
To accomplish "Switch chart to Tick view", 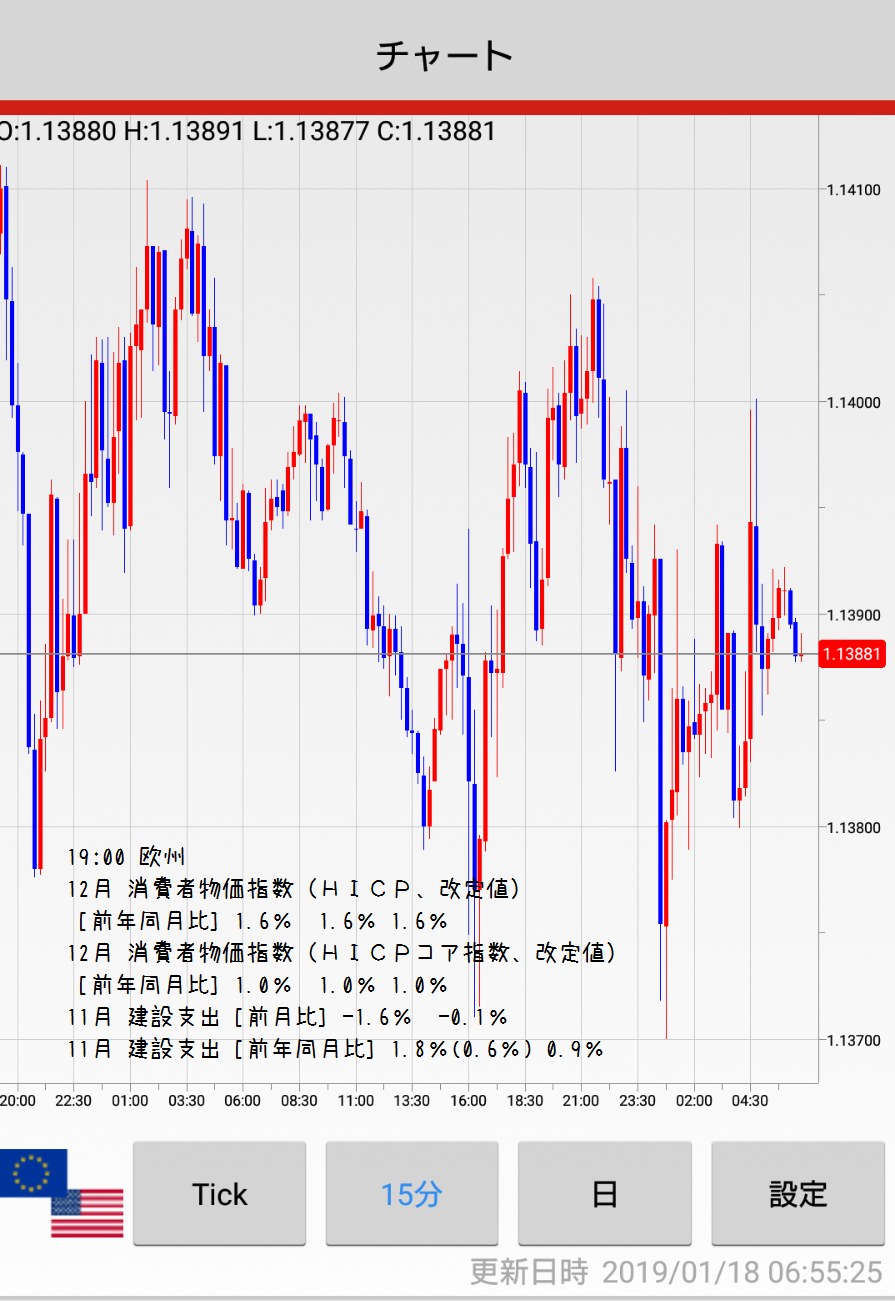I will pyautogui.click(x=219, y=1194).
